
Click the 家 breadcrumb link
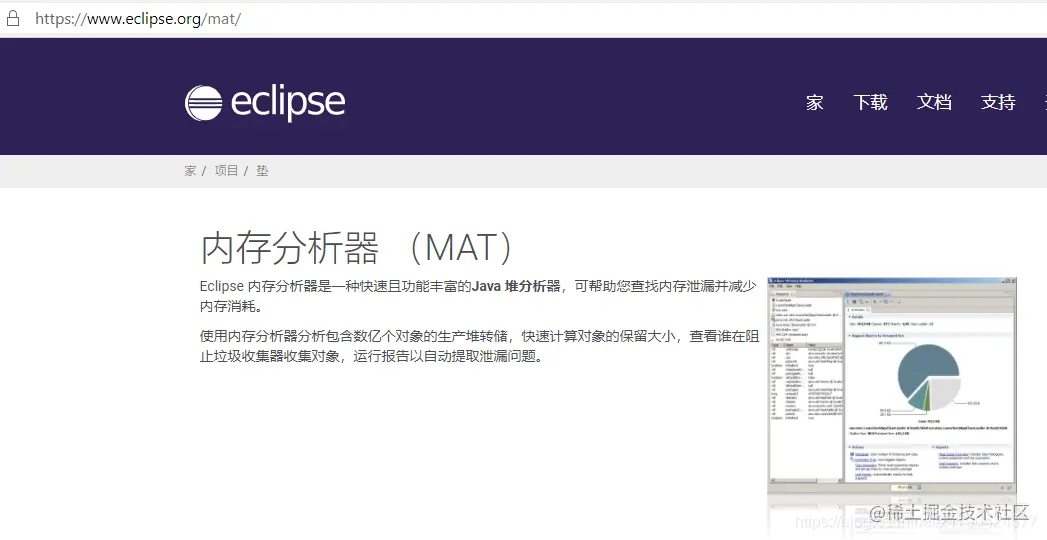[190, 171]
